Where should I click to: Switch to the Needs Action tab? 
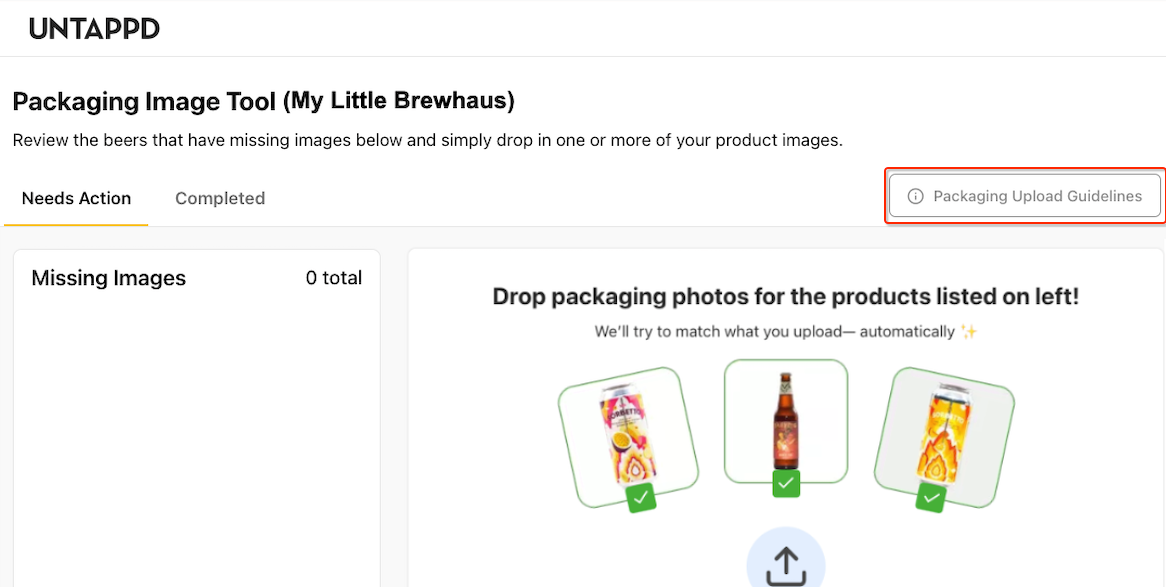click(x=76, y=198)
